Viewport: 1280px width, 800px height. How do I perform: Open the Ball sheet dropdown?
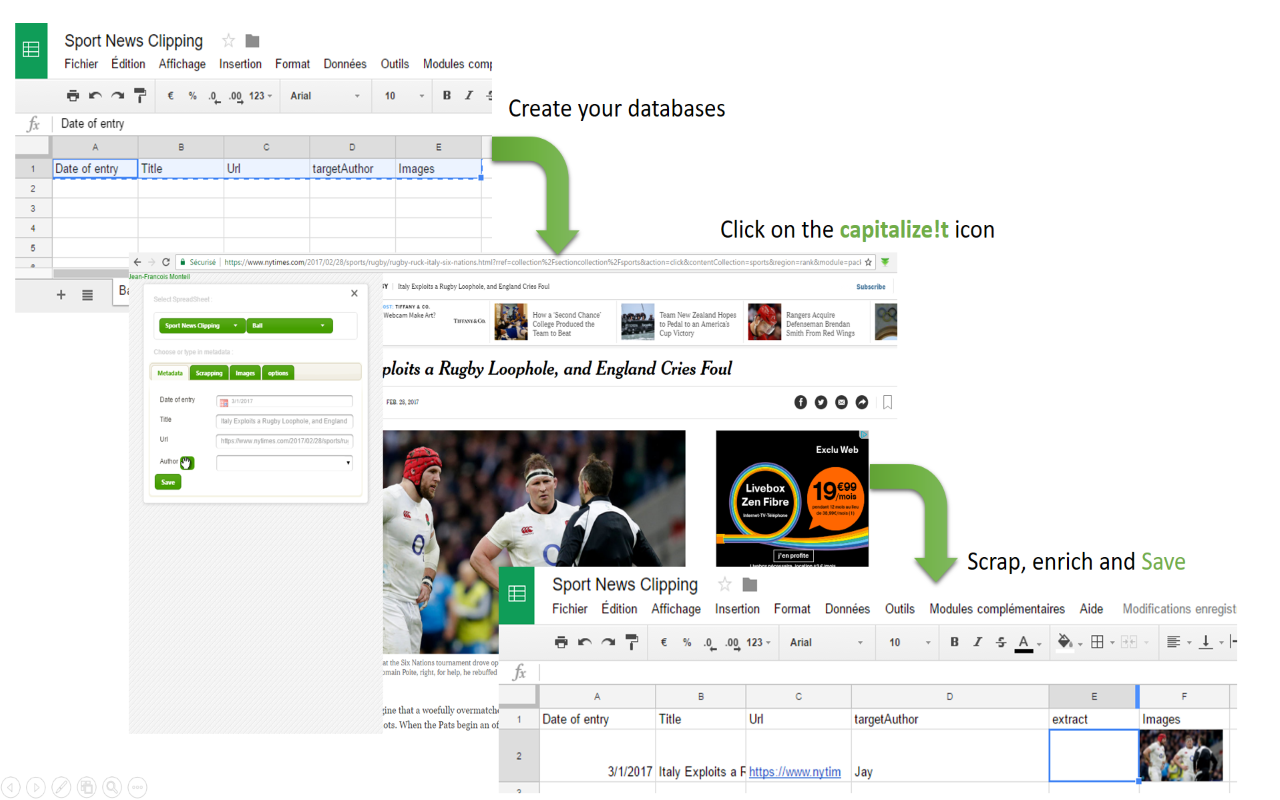pos(289,326)
